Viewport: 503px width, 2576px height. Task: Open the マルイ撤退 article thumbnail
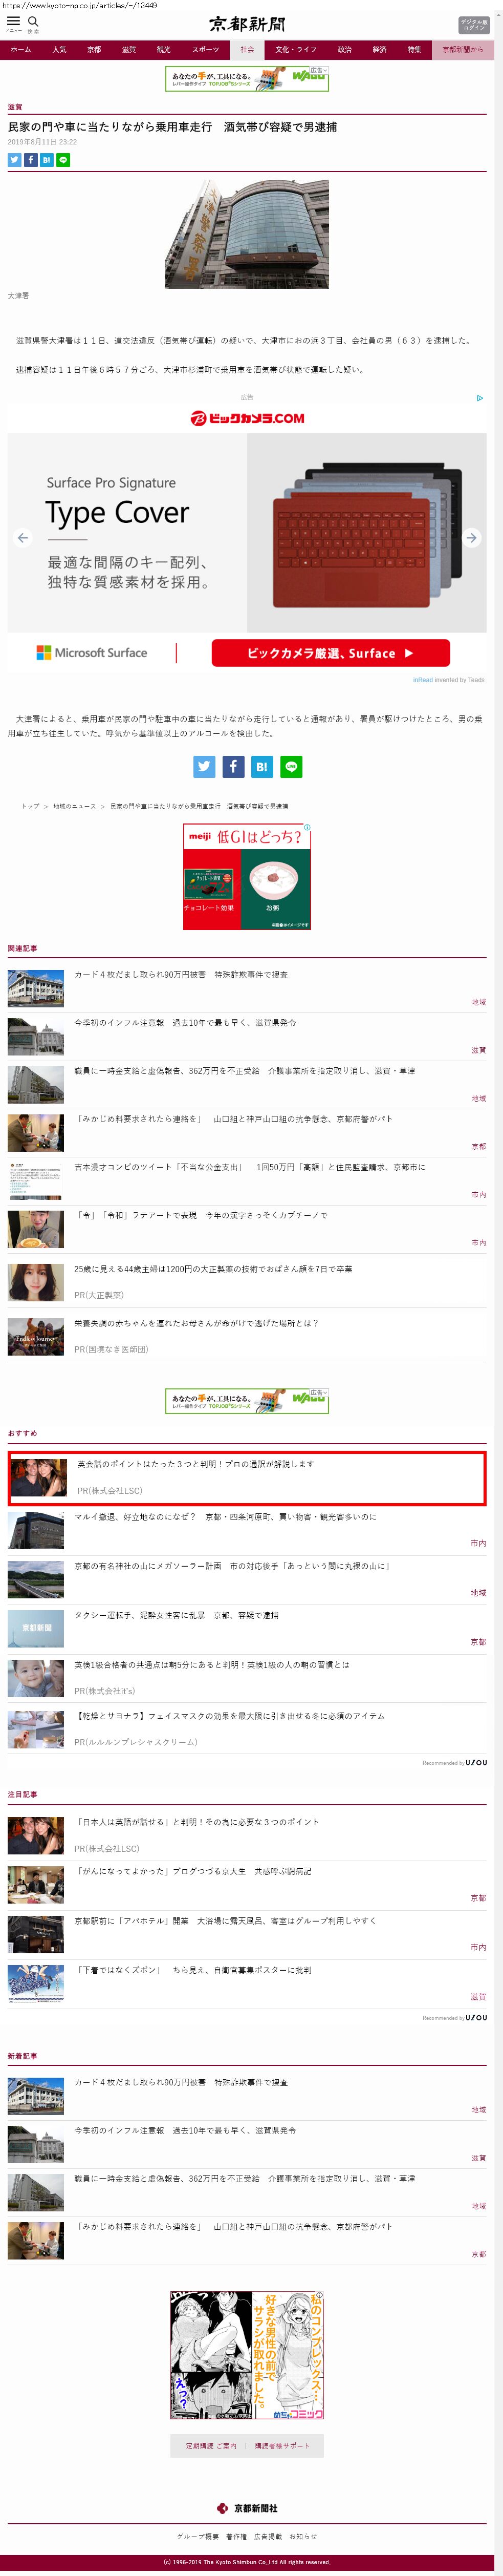pos(36,1530)
